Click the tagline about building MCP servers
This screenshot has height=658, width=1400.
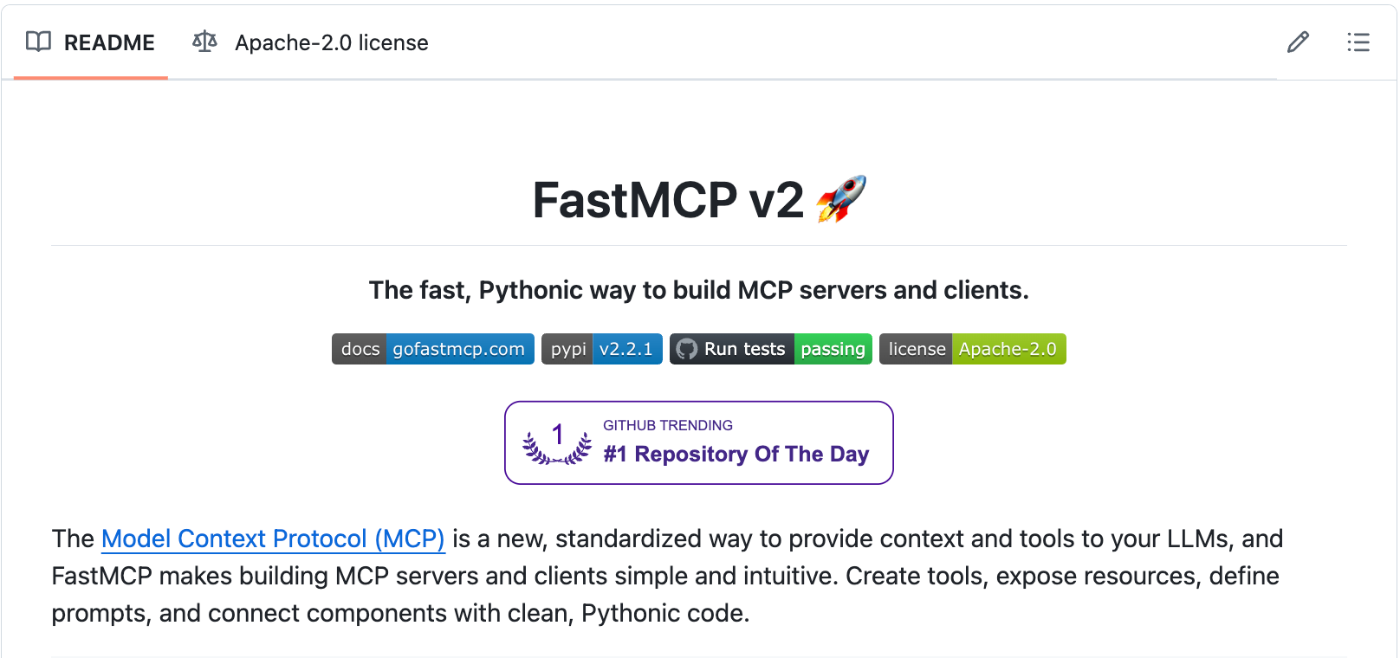pos(699,291)
